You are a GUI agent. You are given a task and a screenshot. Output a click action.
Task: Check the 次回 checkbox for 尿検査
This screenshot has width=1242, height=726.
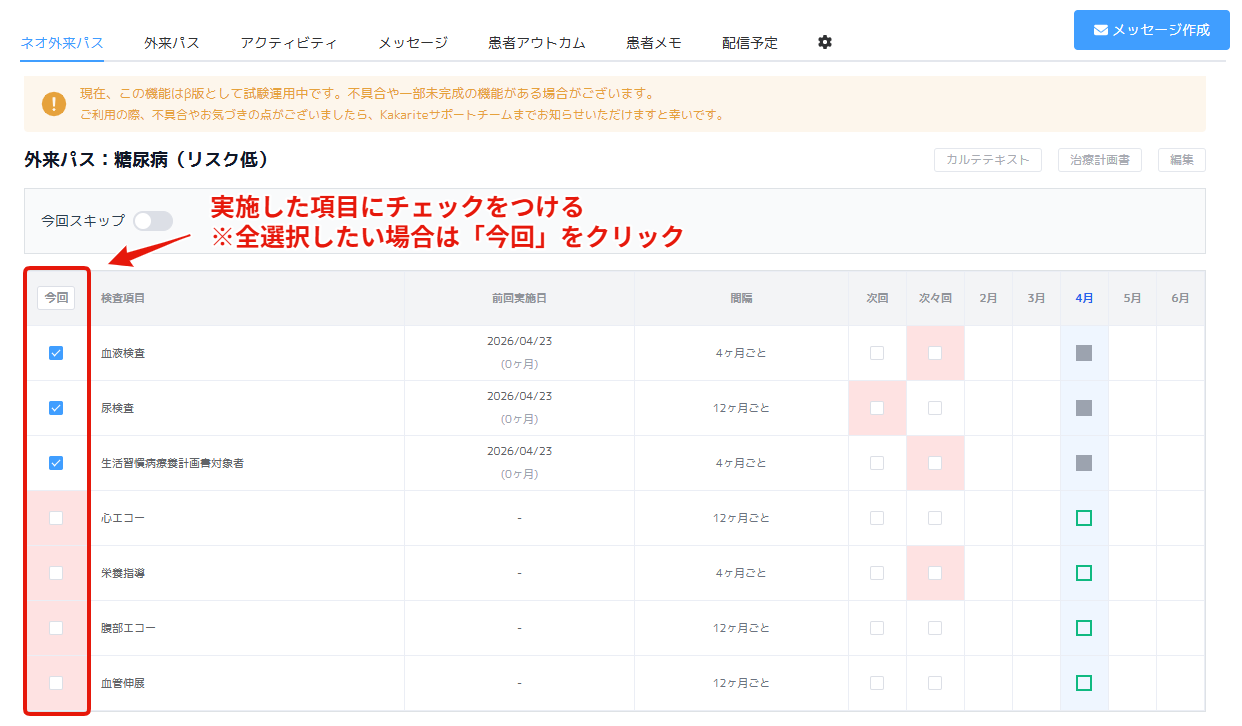pyautogui.click(x=877, y=408)
